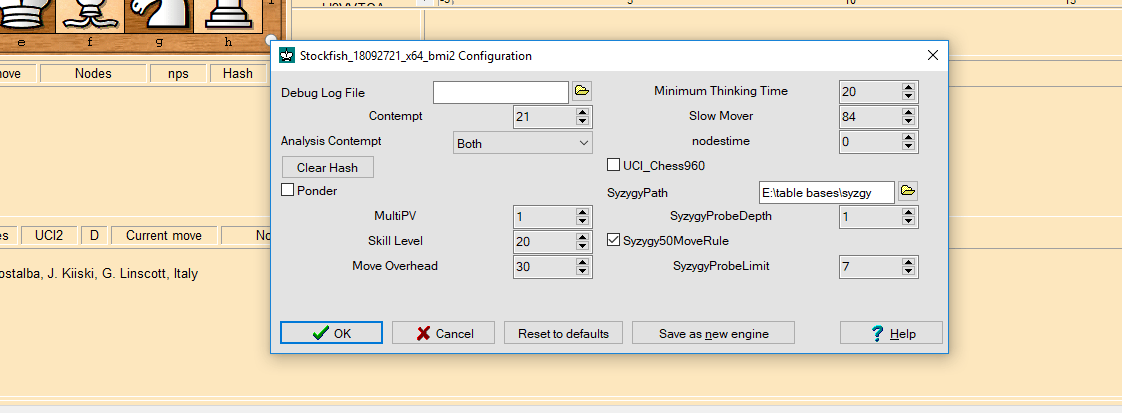Screen dimensions: 1122x413
Task: Decrease SyzygyProbeLimit with down arrow
Action: [x=908, y=271]
